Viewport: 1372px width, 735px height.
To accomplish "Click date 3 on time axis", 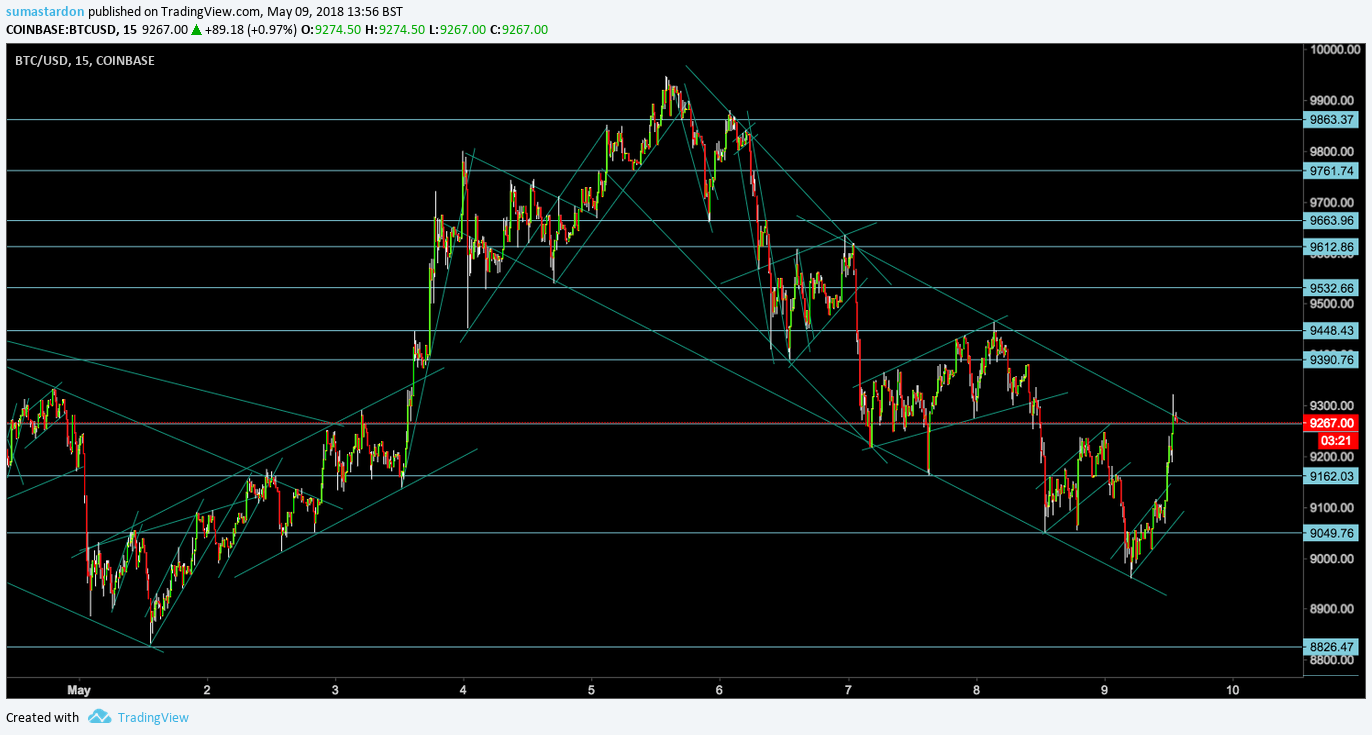I will (335, 690).
